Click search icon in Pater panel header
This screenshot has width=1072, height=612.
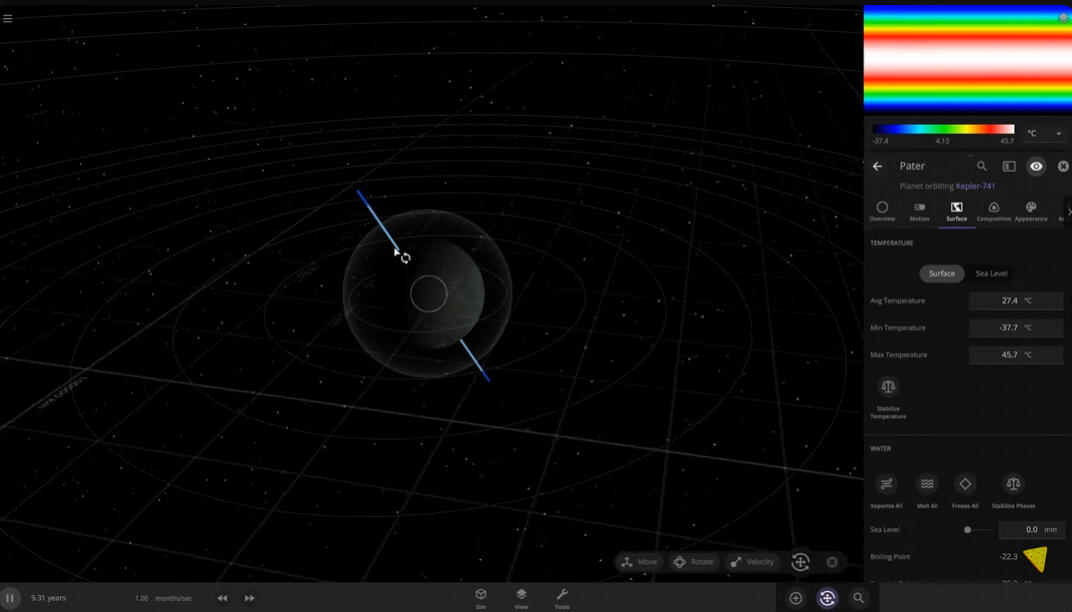pos(982,167)
